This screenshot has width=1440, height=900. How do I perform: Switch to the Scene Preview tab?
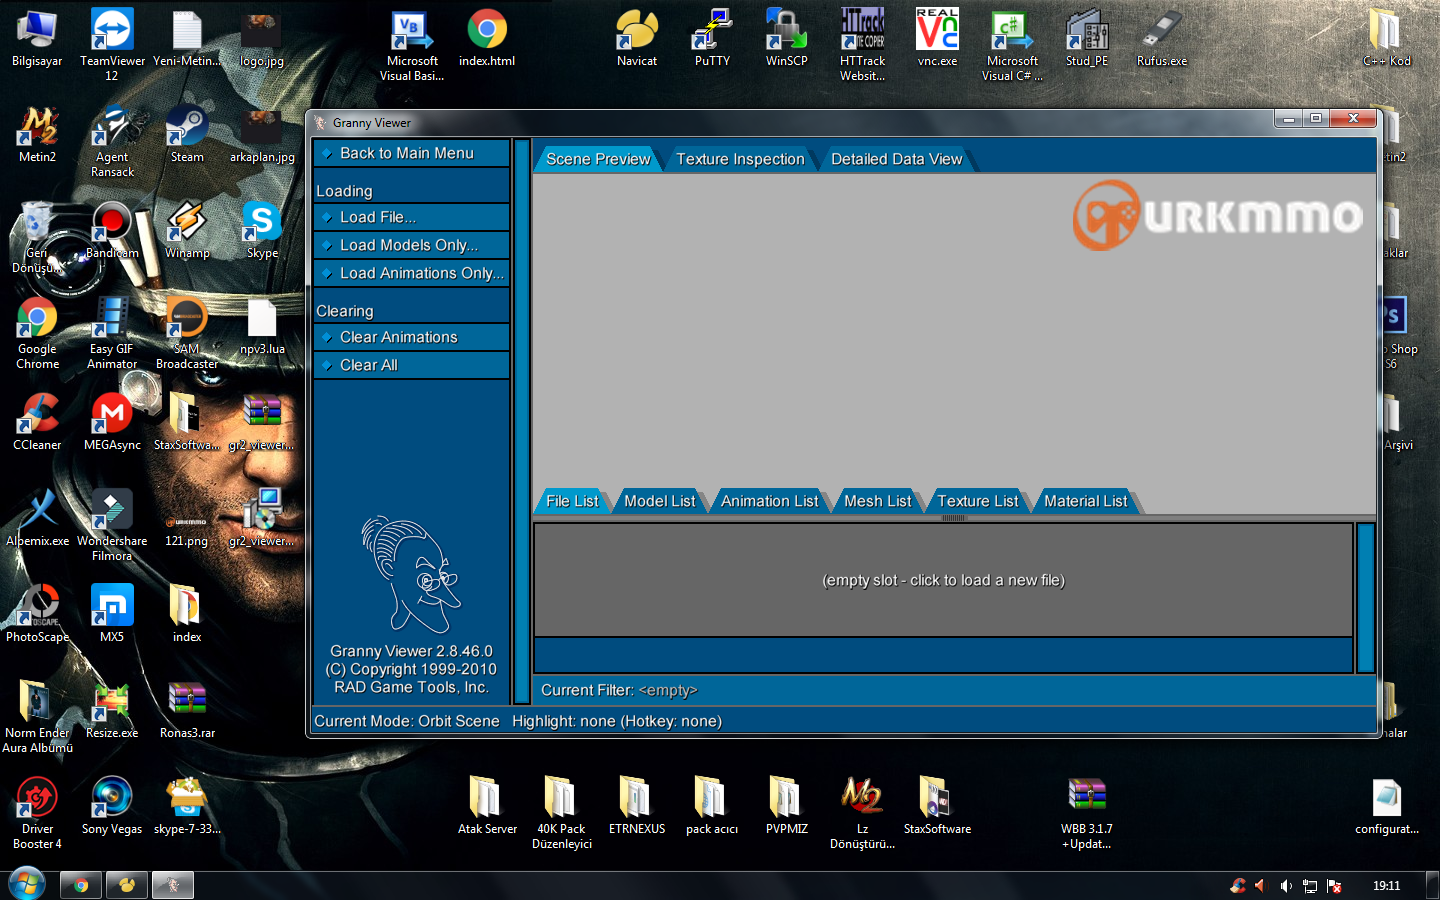pyautogui.click(x=598, y=159)
